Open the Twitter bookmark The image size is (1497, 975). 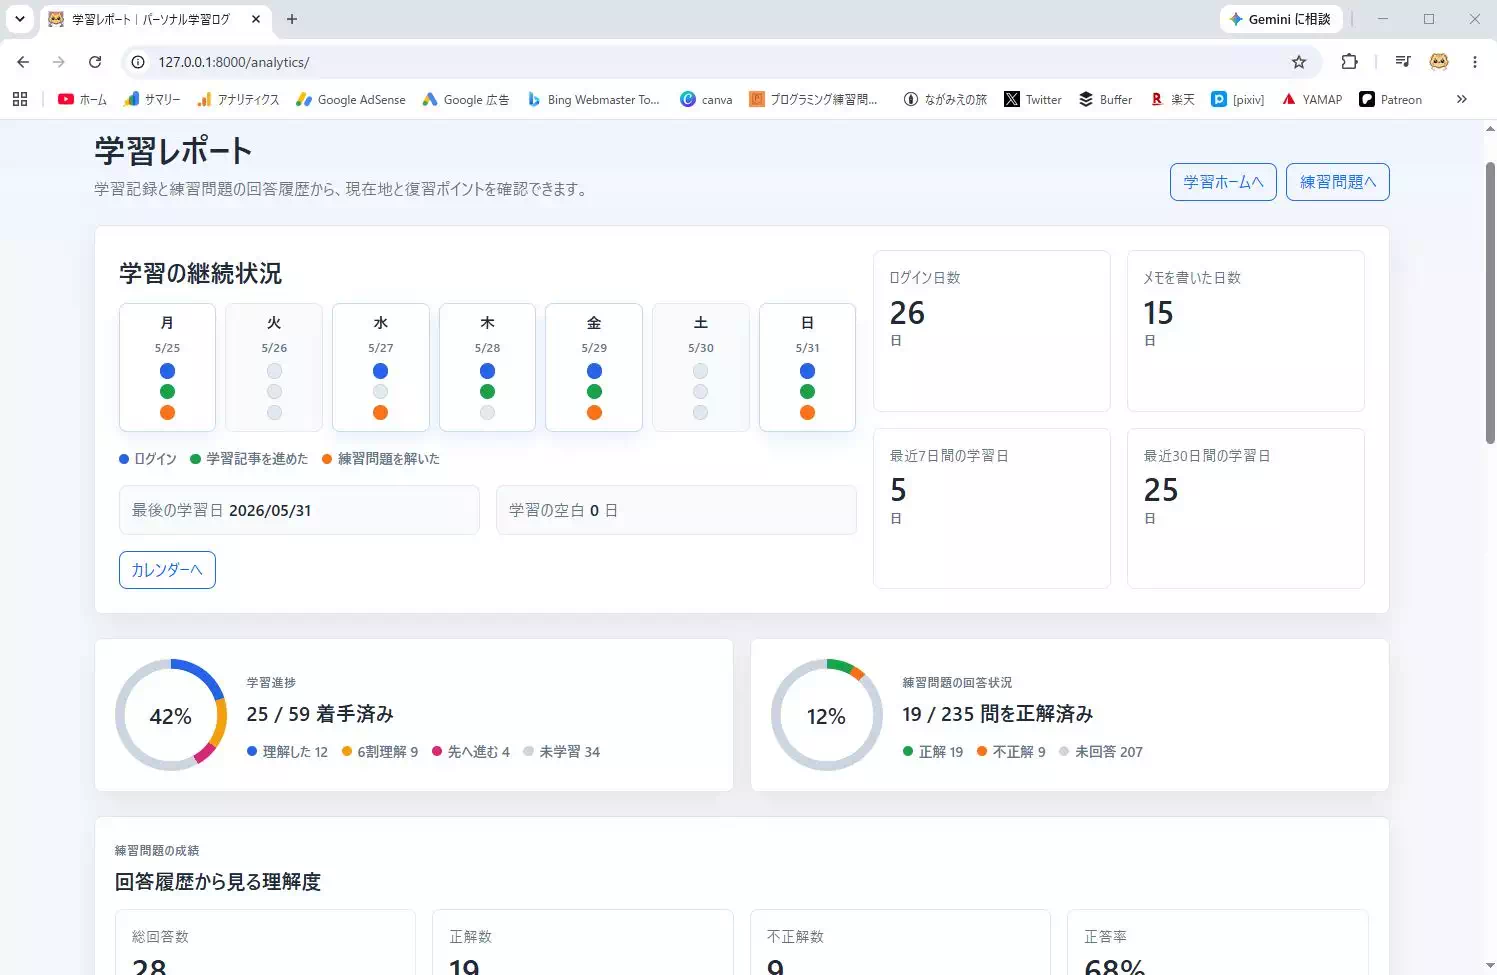[1033, 99]
